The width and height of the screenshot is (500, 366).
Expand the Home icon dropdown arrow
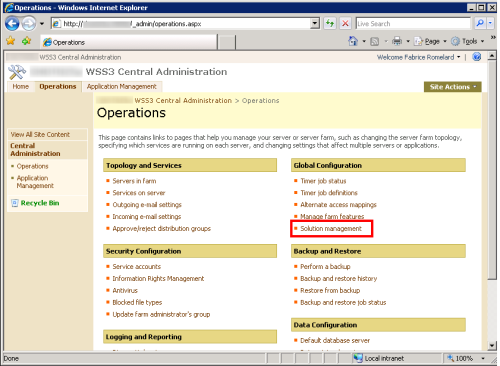(x=364, y=41)
